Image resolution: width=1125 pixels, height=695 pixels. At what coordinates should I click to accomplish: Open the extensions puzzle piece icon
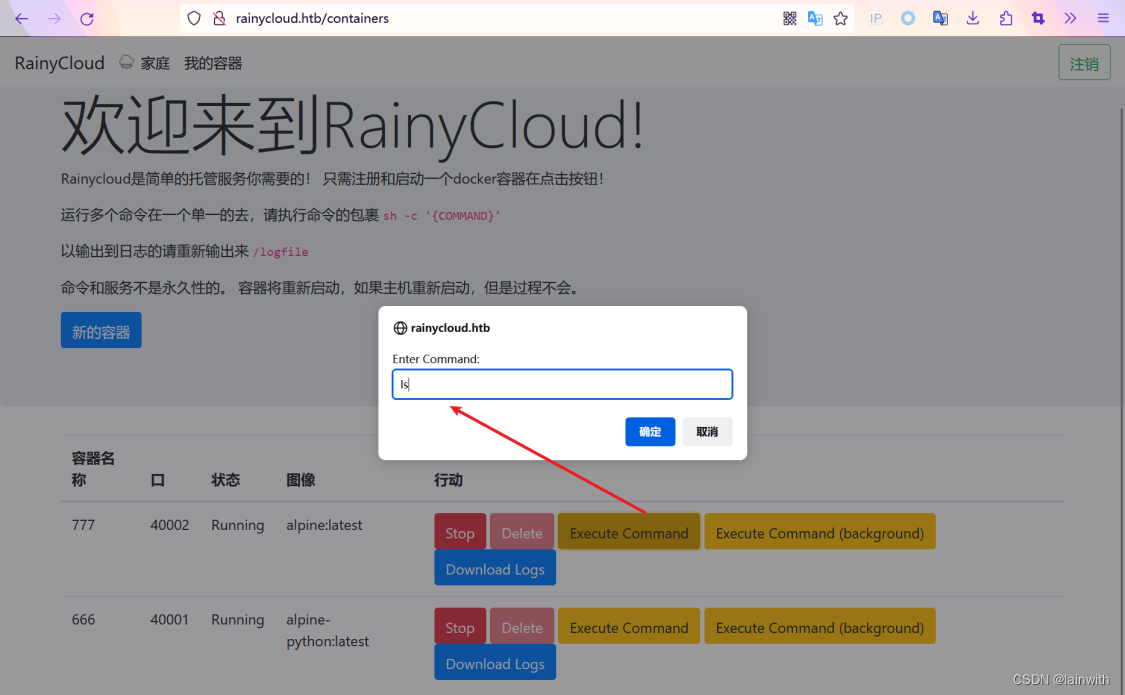click(1006, 19)
